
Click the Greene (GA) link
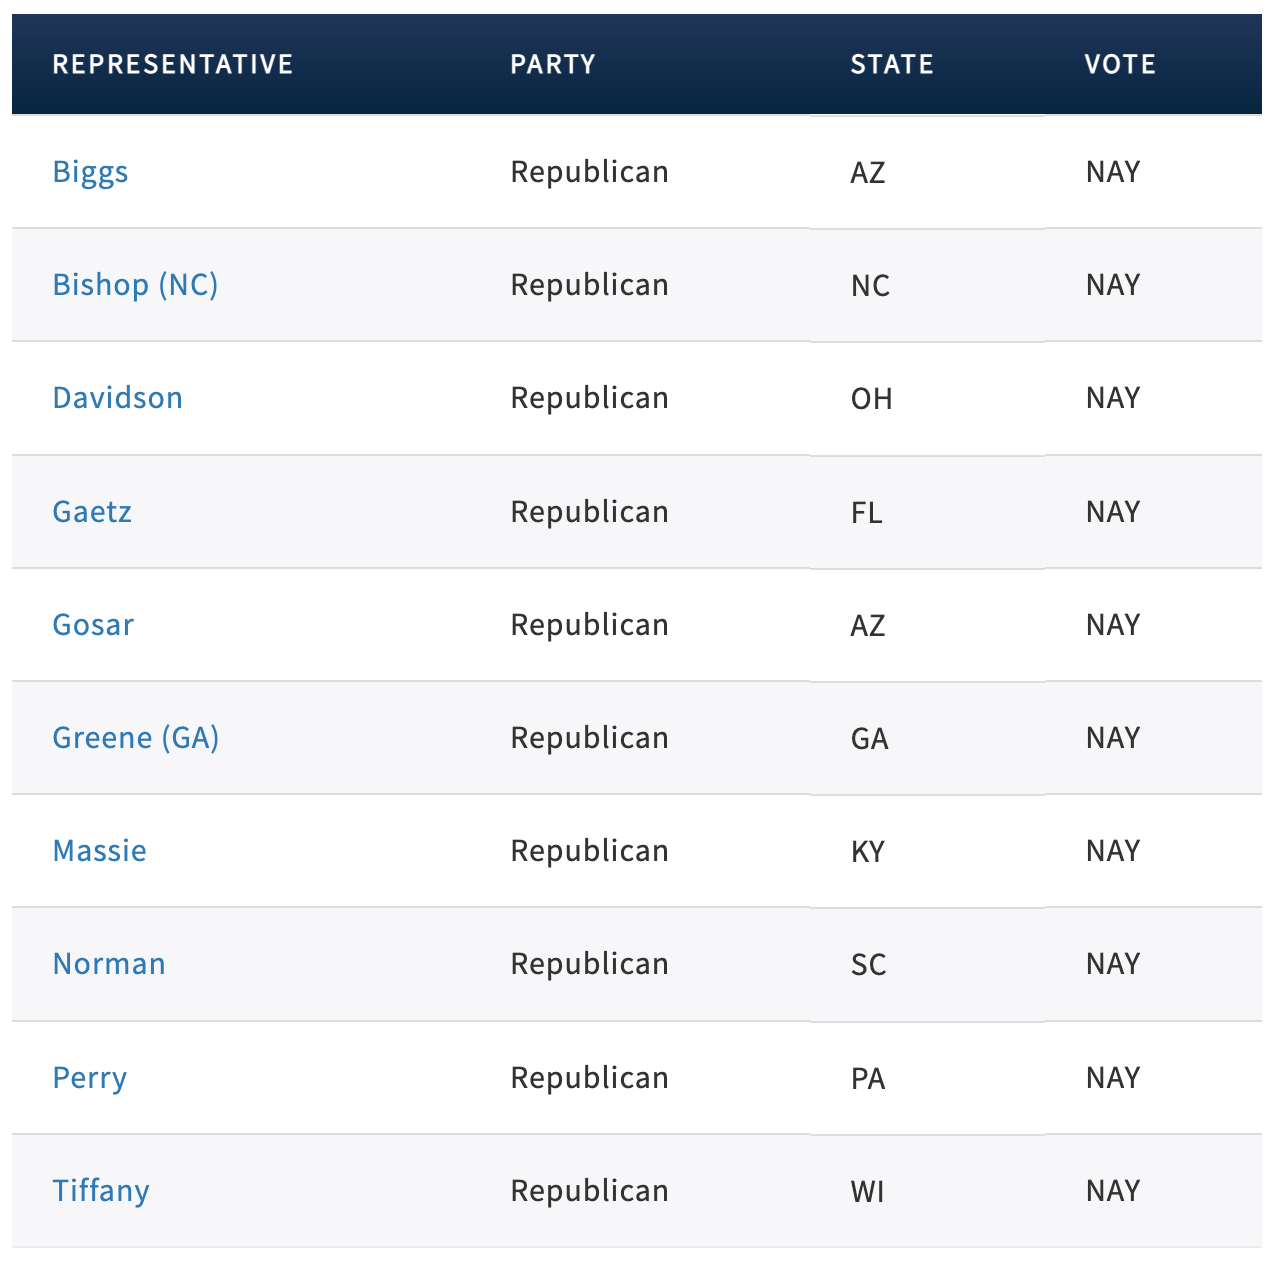coord(136,738)
